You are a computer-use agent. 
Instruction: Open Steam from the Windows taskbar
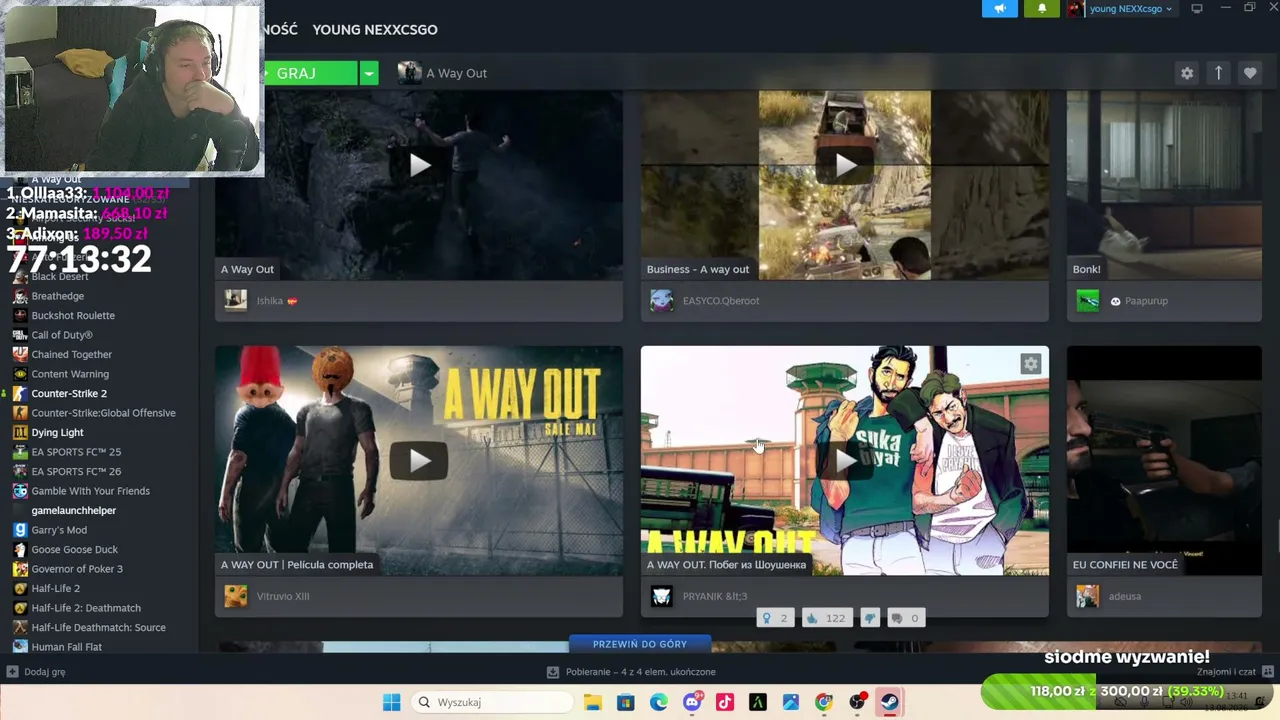click(x=889, y=702)
